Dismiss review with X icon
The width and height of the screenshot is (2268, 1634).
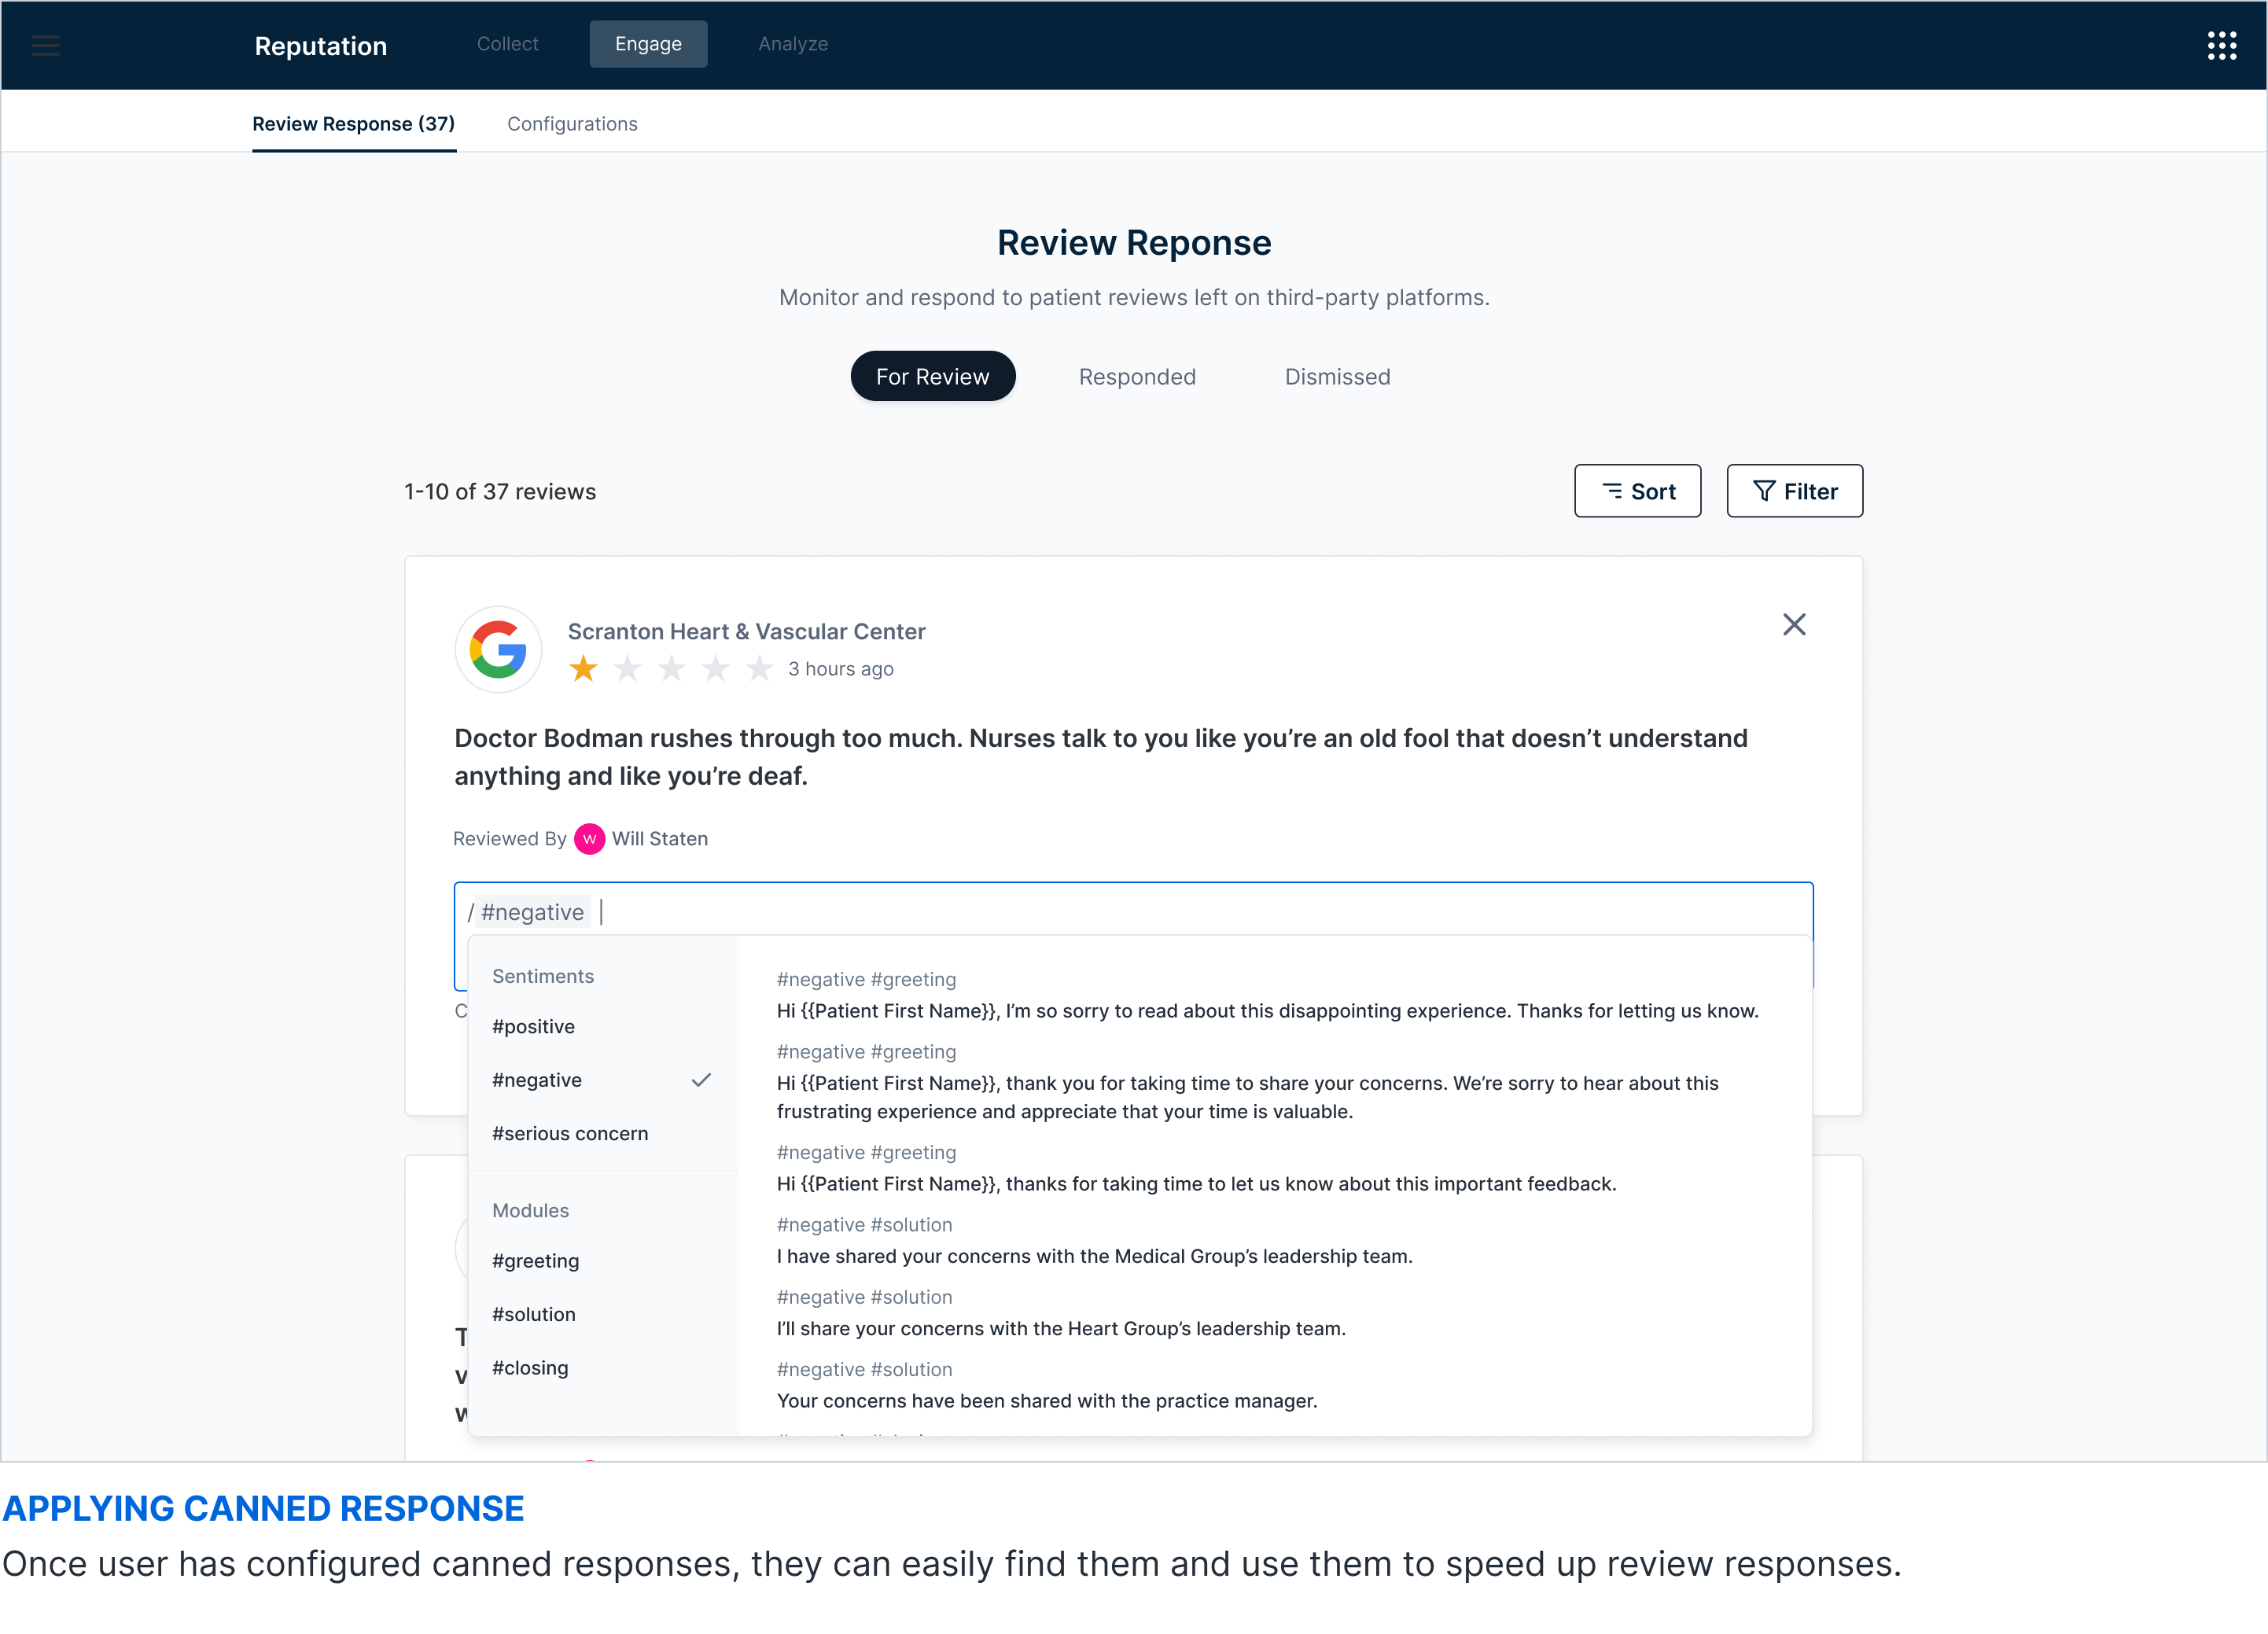coord(1794,625)
